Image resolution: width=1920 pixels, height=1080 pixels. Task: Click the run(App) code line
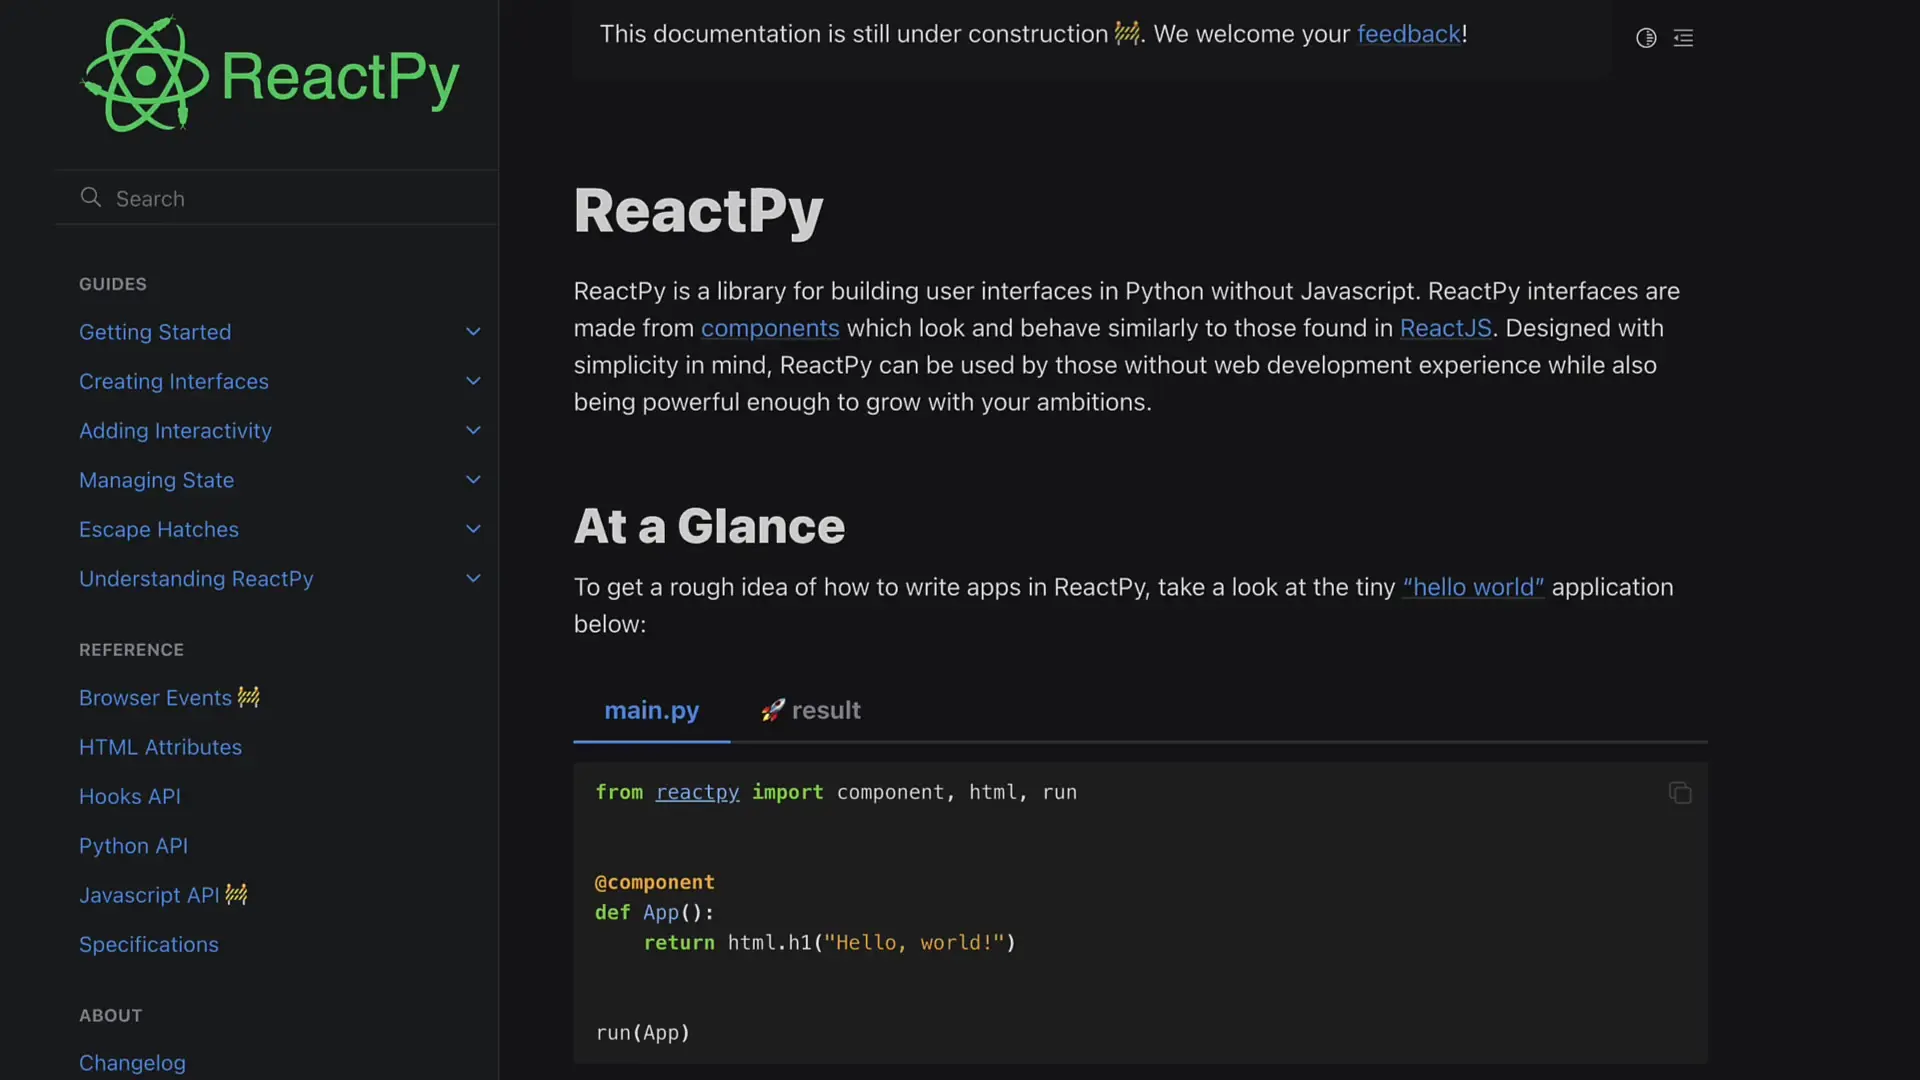[x=643, y=1032]
